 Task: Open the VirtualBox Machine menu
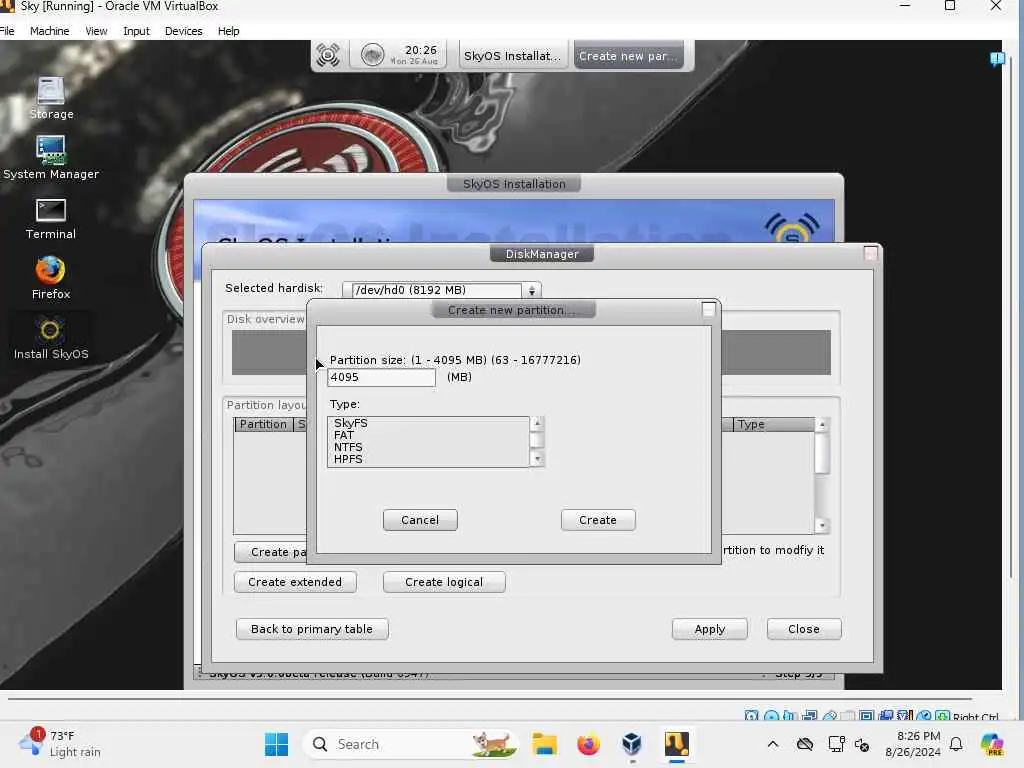[x=50, y=31]
